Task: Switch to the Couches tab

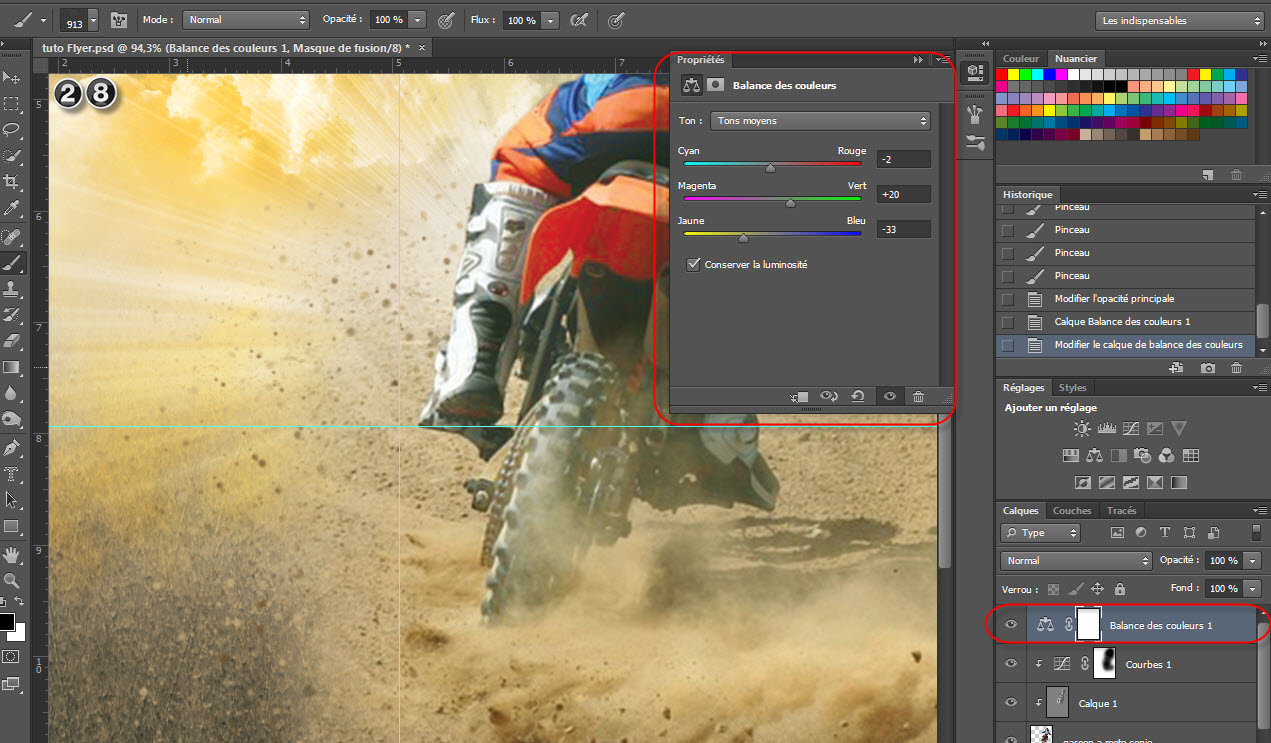Action: coord(1072,511)
